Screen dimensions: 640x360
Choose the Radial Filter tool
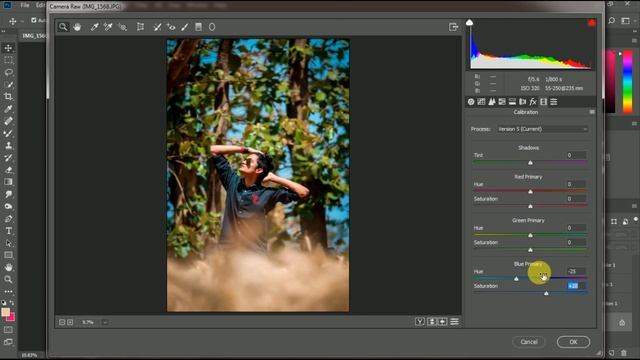(x=212, y=27)
